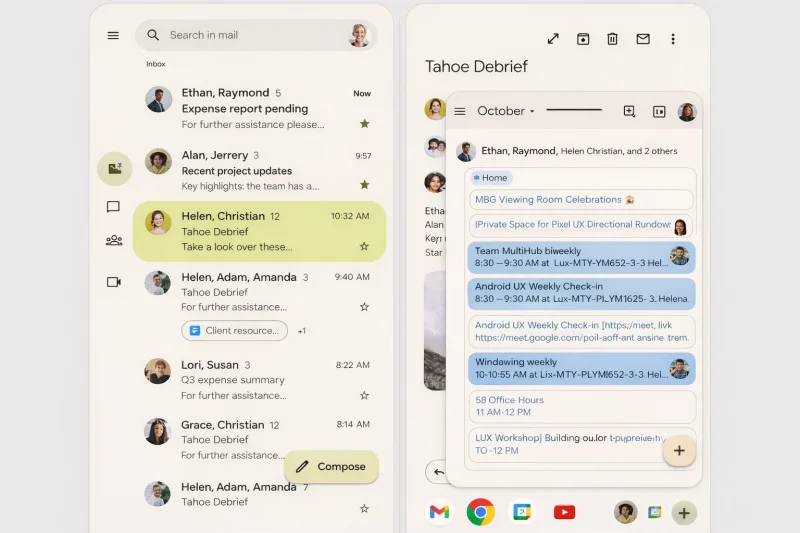Expand the October month dropdown

[506, 111]
